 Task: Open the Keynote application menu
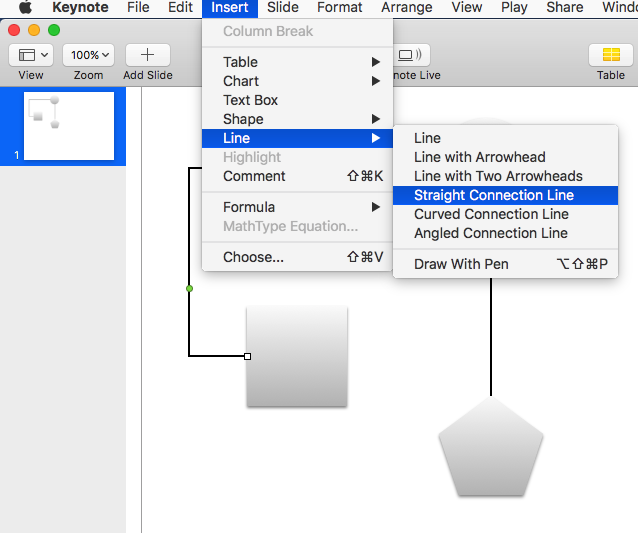coord(80,7)
